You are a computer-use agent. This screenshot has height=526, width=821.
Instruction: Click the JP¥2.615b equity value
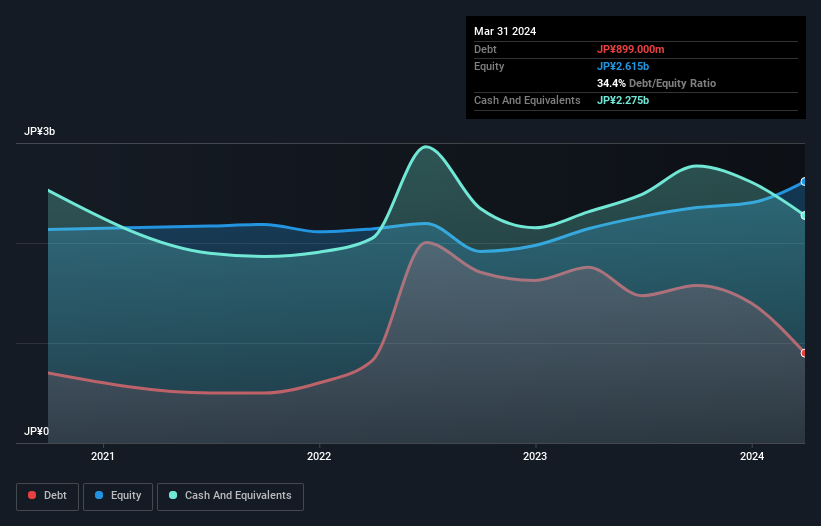tap(623, 66)
